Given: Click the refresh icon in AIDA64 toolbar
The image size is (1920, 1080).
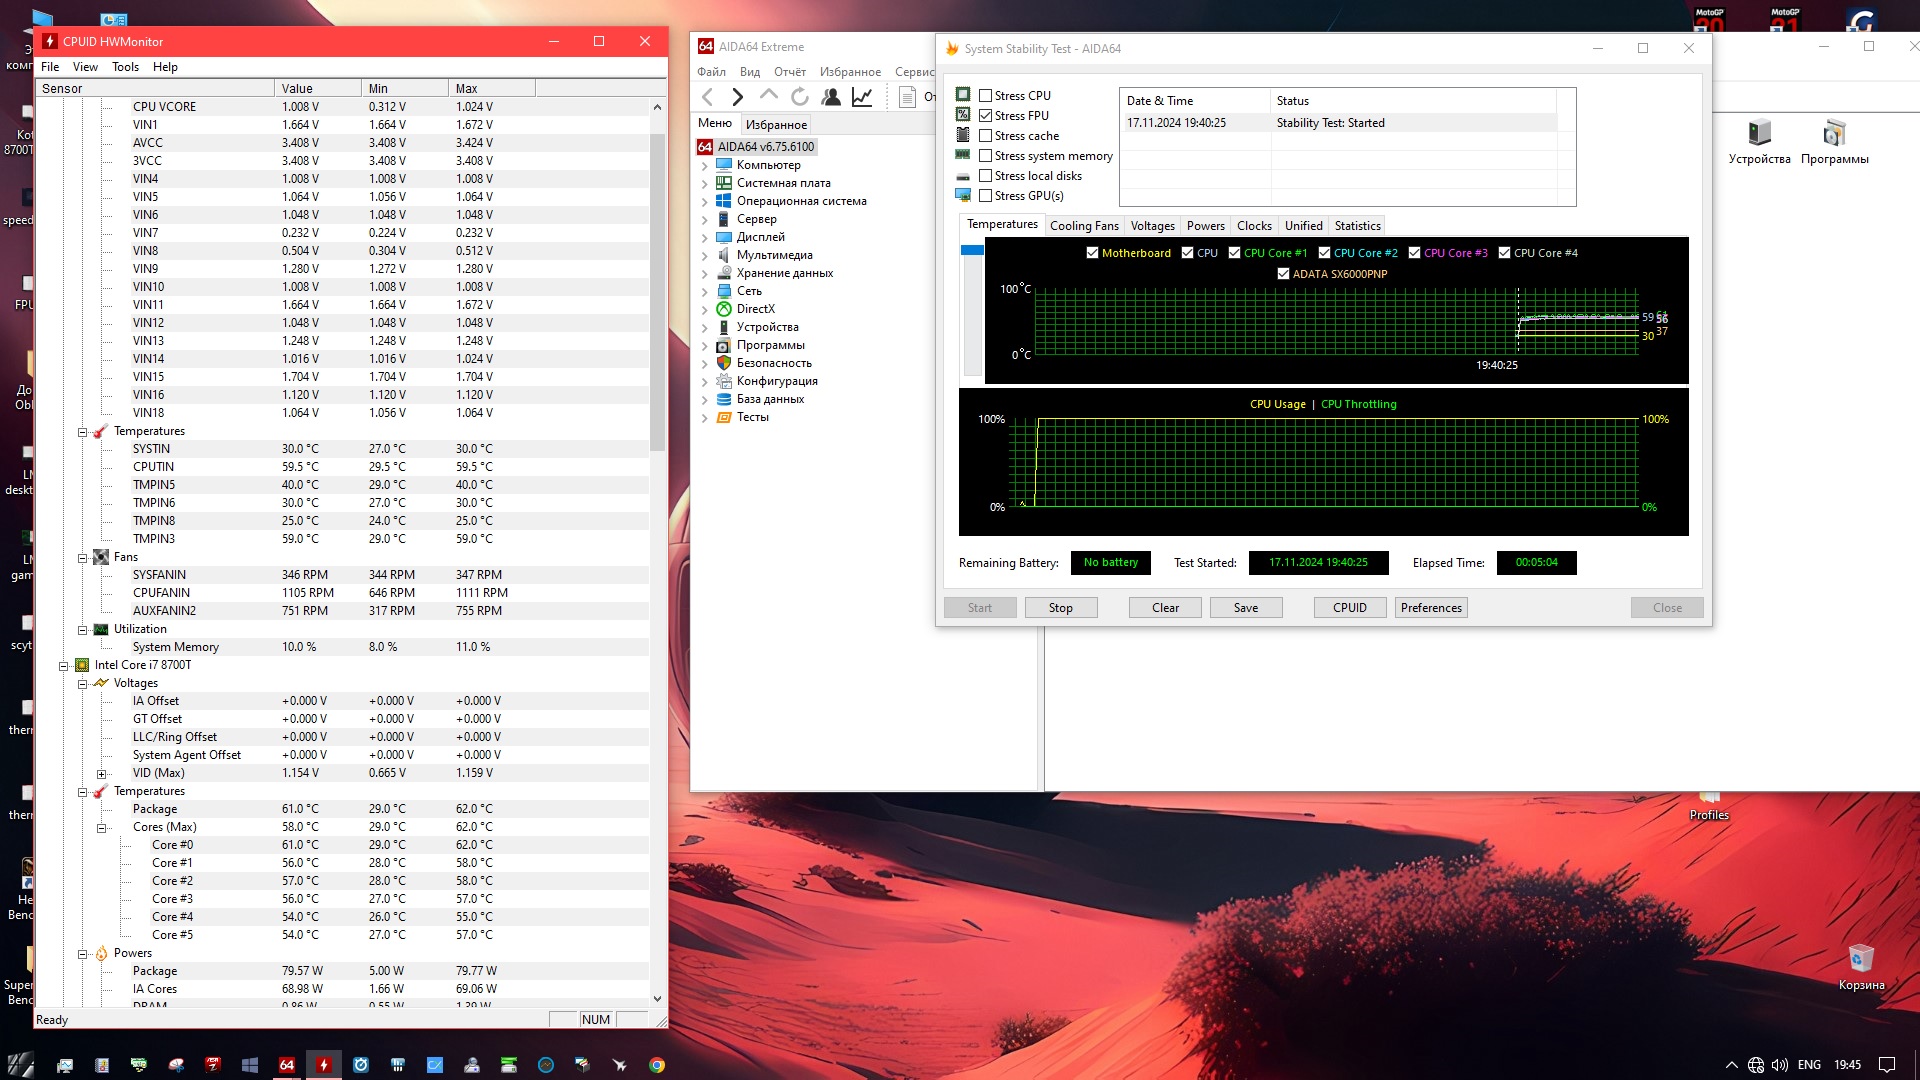Looking at the screenshot, I should [800, 97].
